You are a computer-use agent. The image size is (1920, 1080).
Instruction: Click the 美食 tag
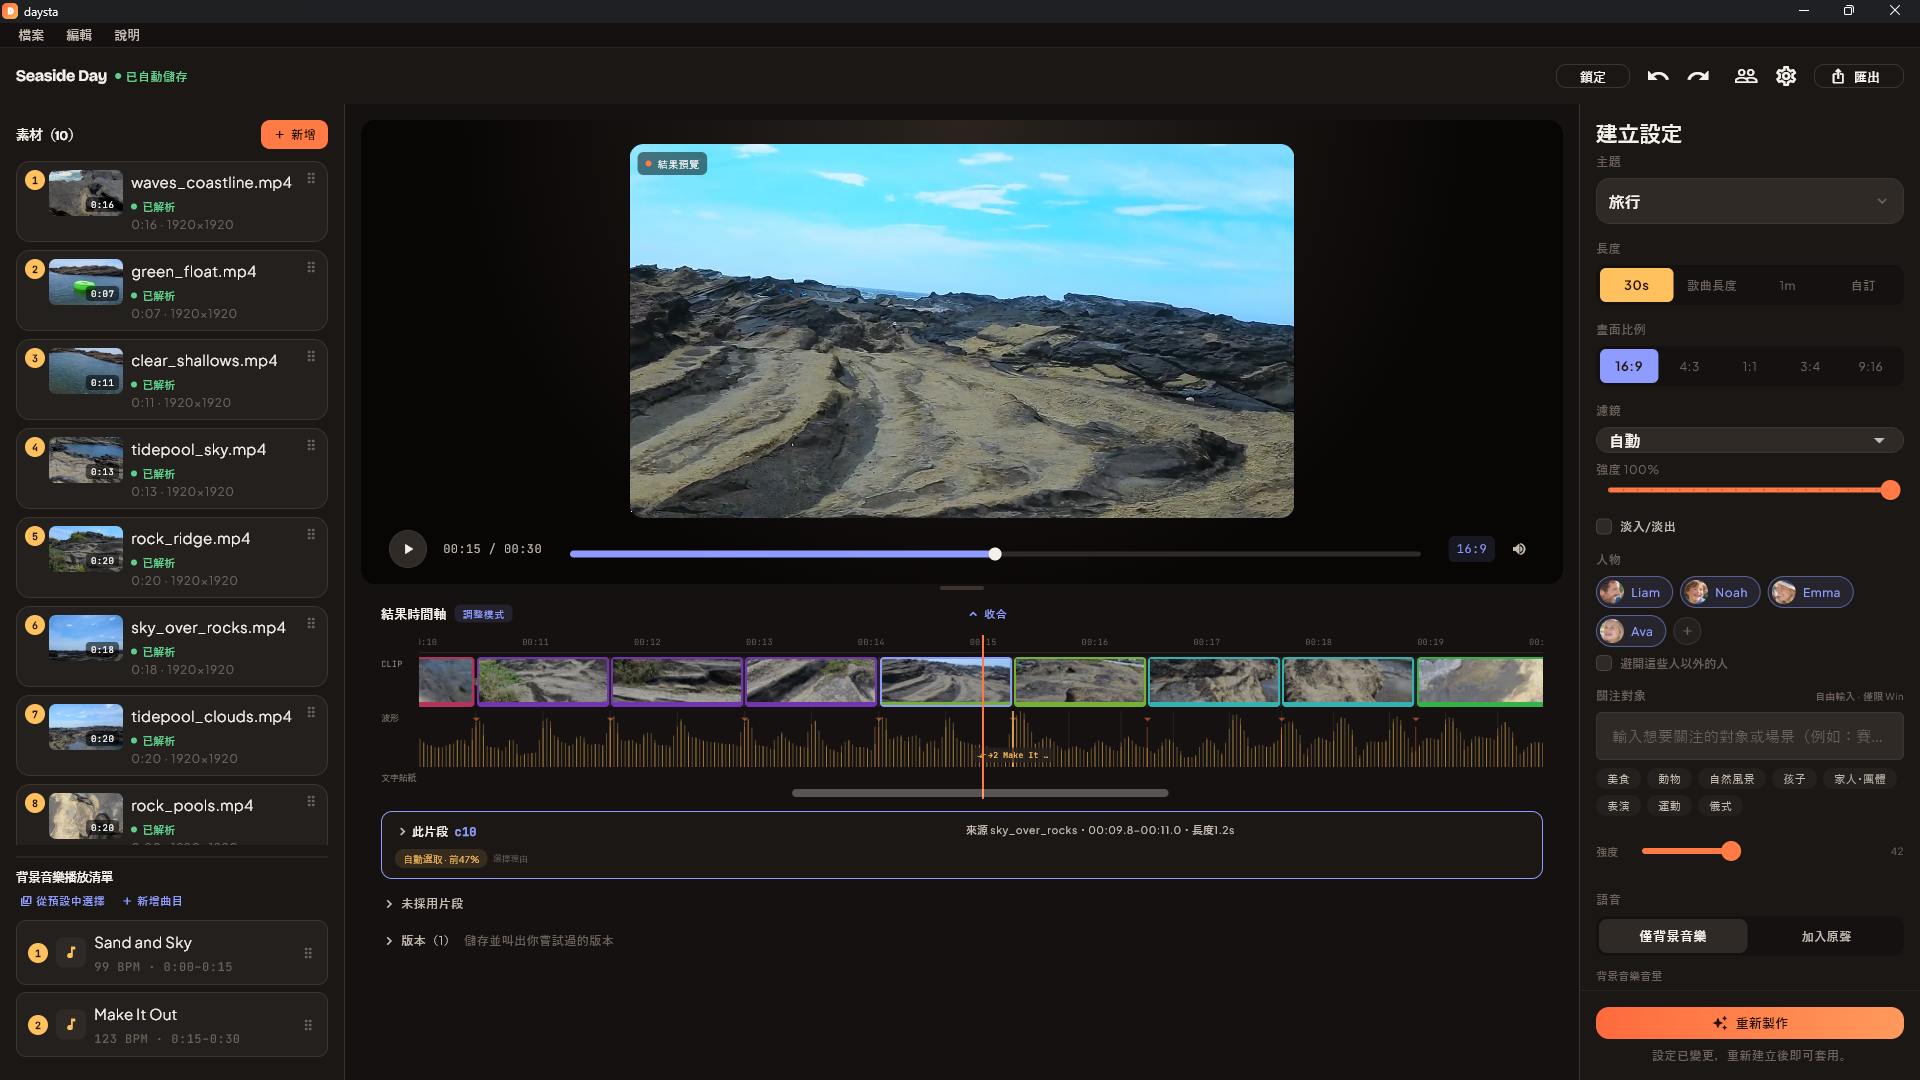[1618, 779]
